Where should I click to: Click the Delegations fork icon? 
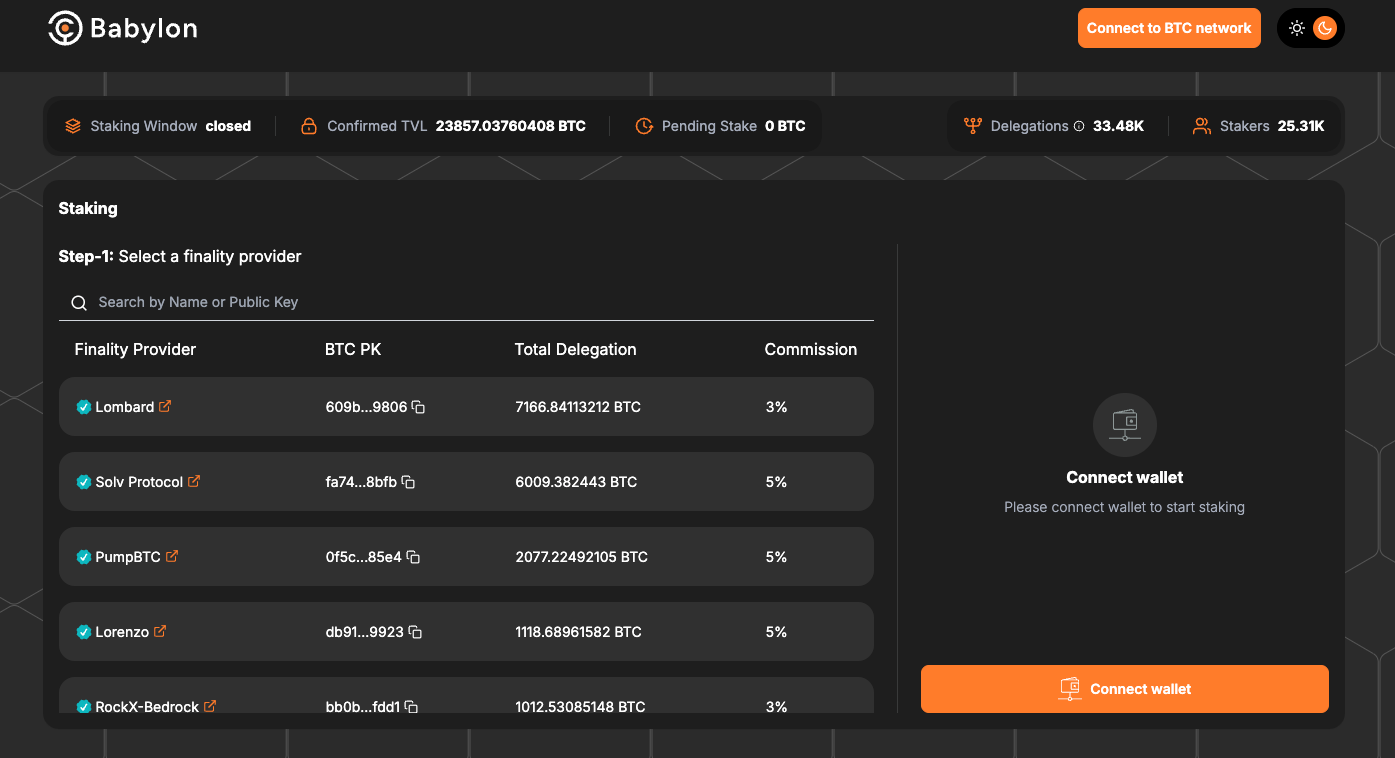pos(972,126)
